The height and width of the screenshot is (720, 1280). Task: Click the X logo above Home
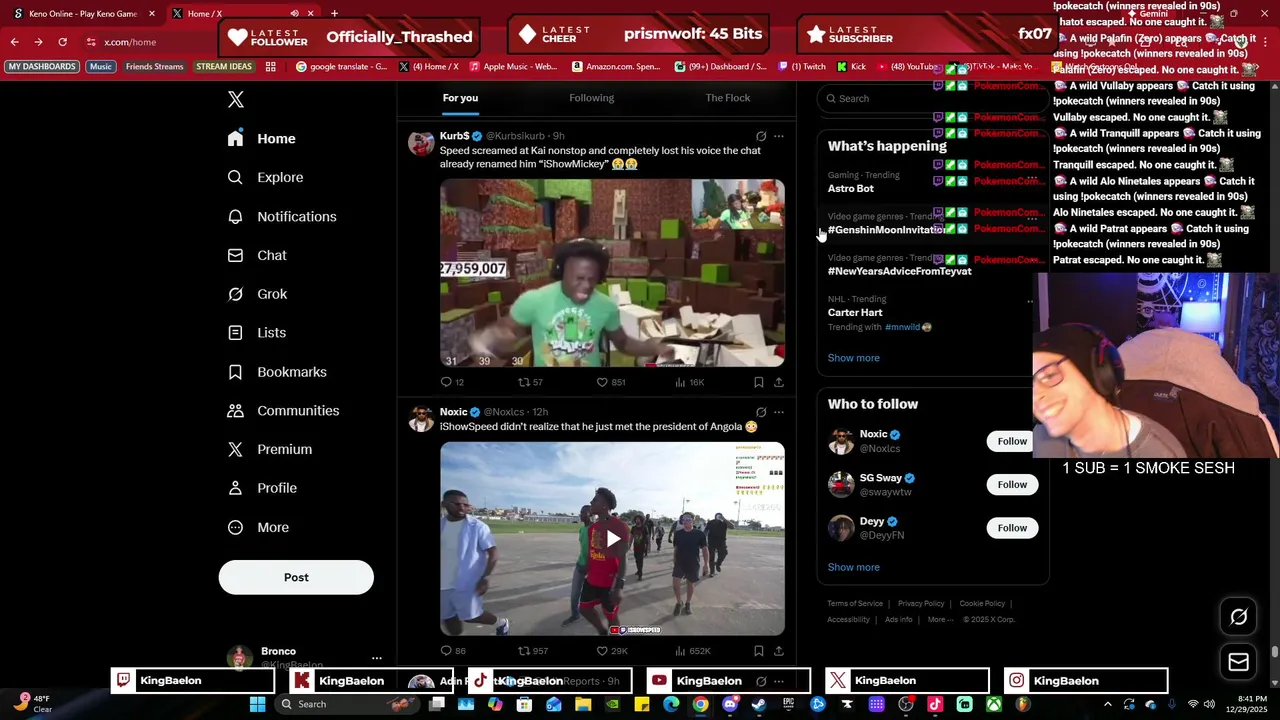coord(235,99)
